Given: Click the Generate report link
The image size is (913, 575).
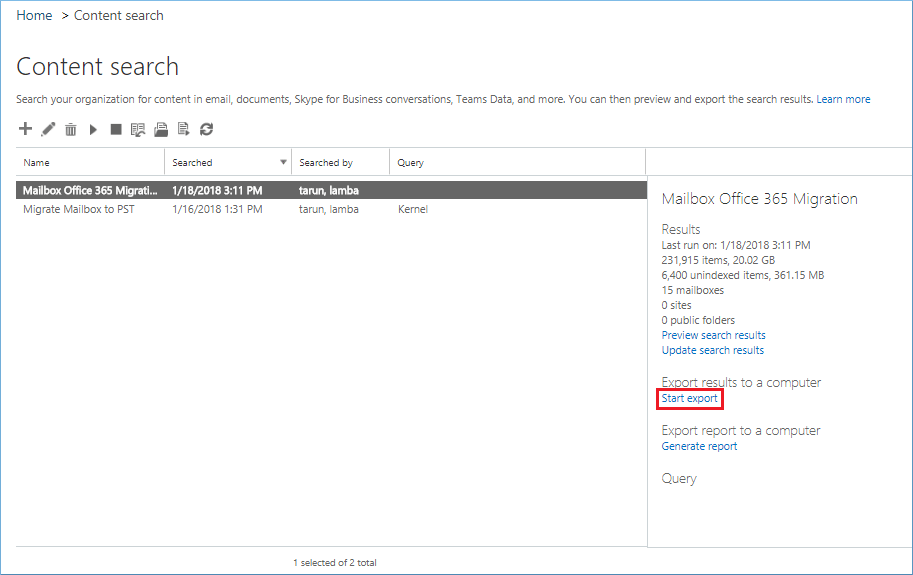Looking at the screenshot, I should pos(699,446).
